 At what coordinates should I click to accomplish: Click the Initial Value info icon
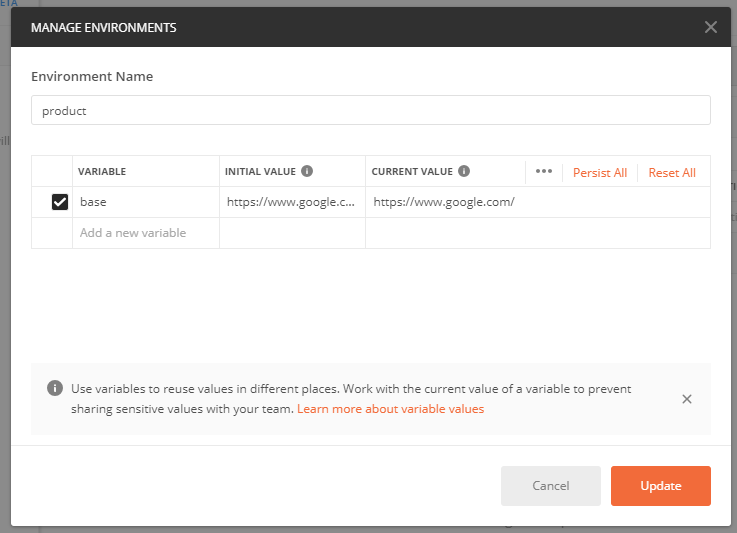307,171
